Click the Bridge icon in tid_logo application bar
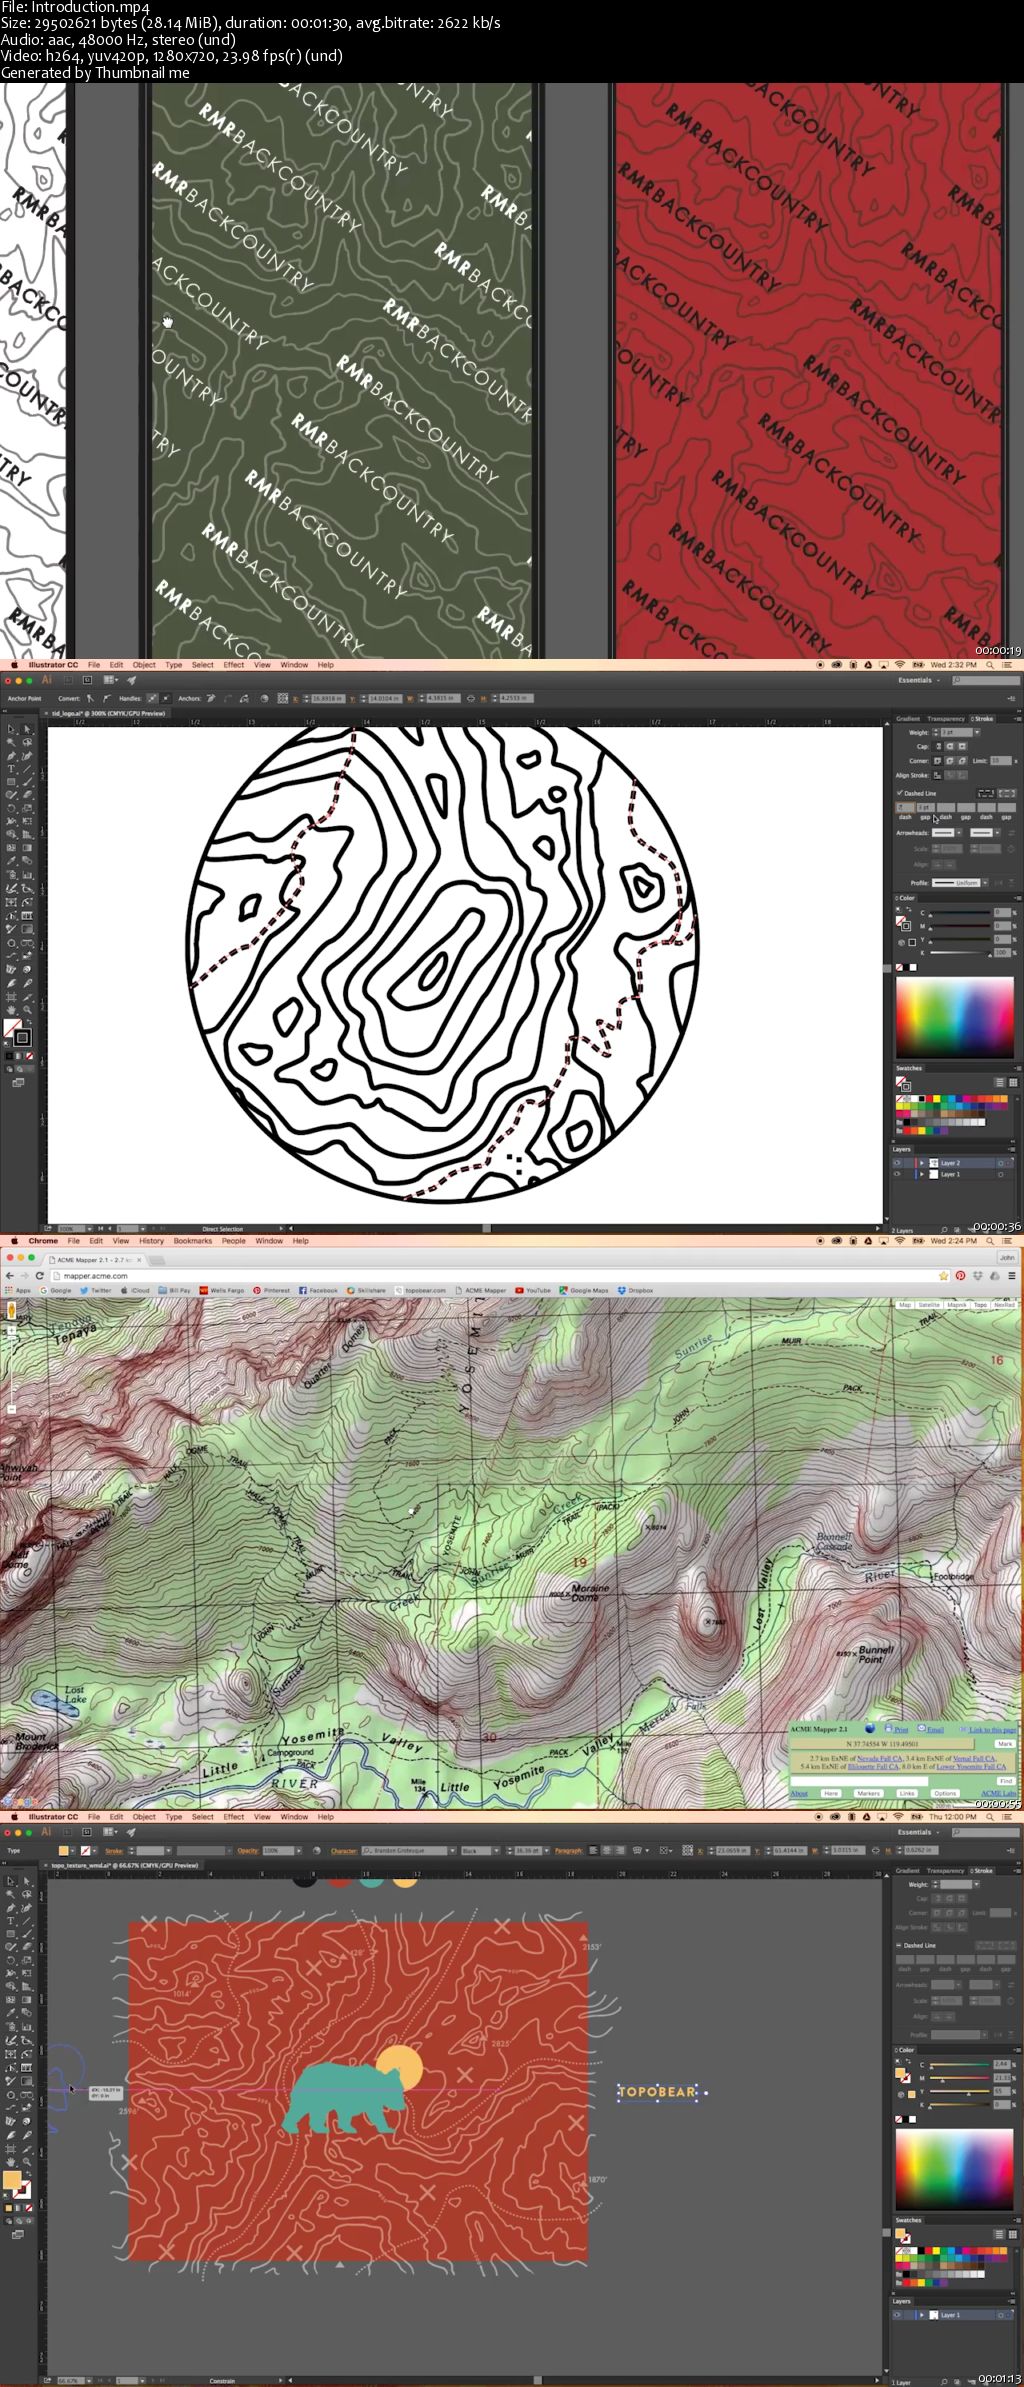Screen dimensions: 1024x2387 coord(70,680)
